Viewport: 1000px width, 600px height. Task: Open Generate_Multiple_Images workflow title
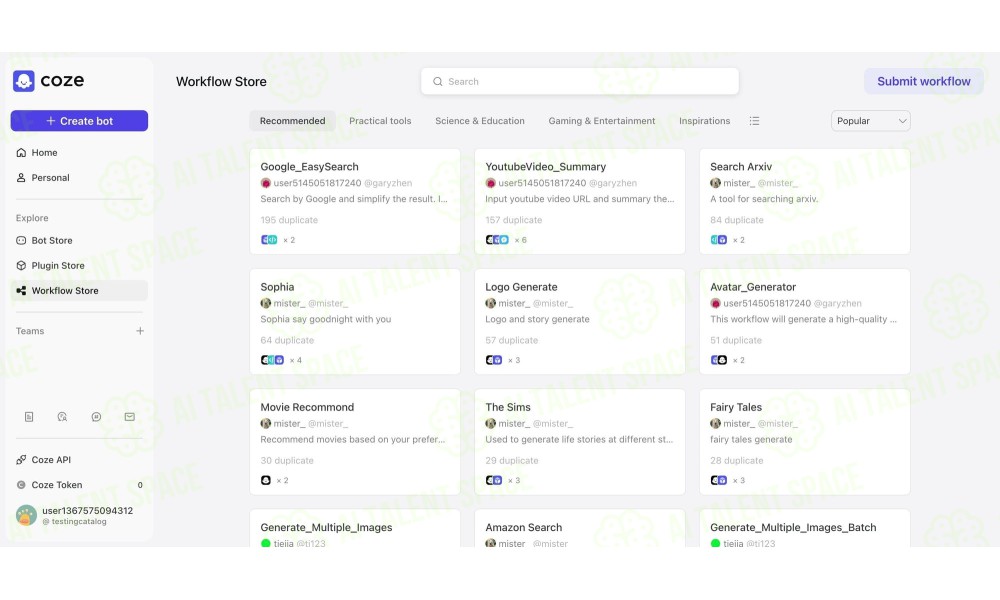point(326,527)
